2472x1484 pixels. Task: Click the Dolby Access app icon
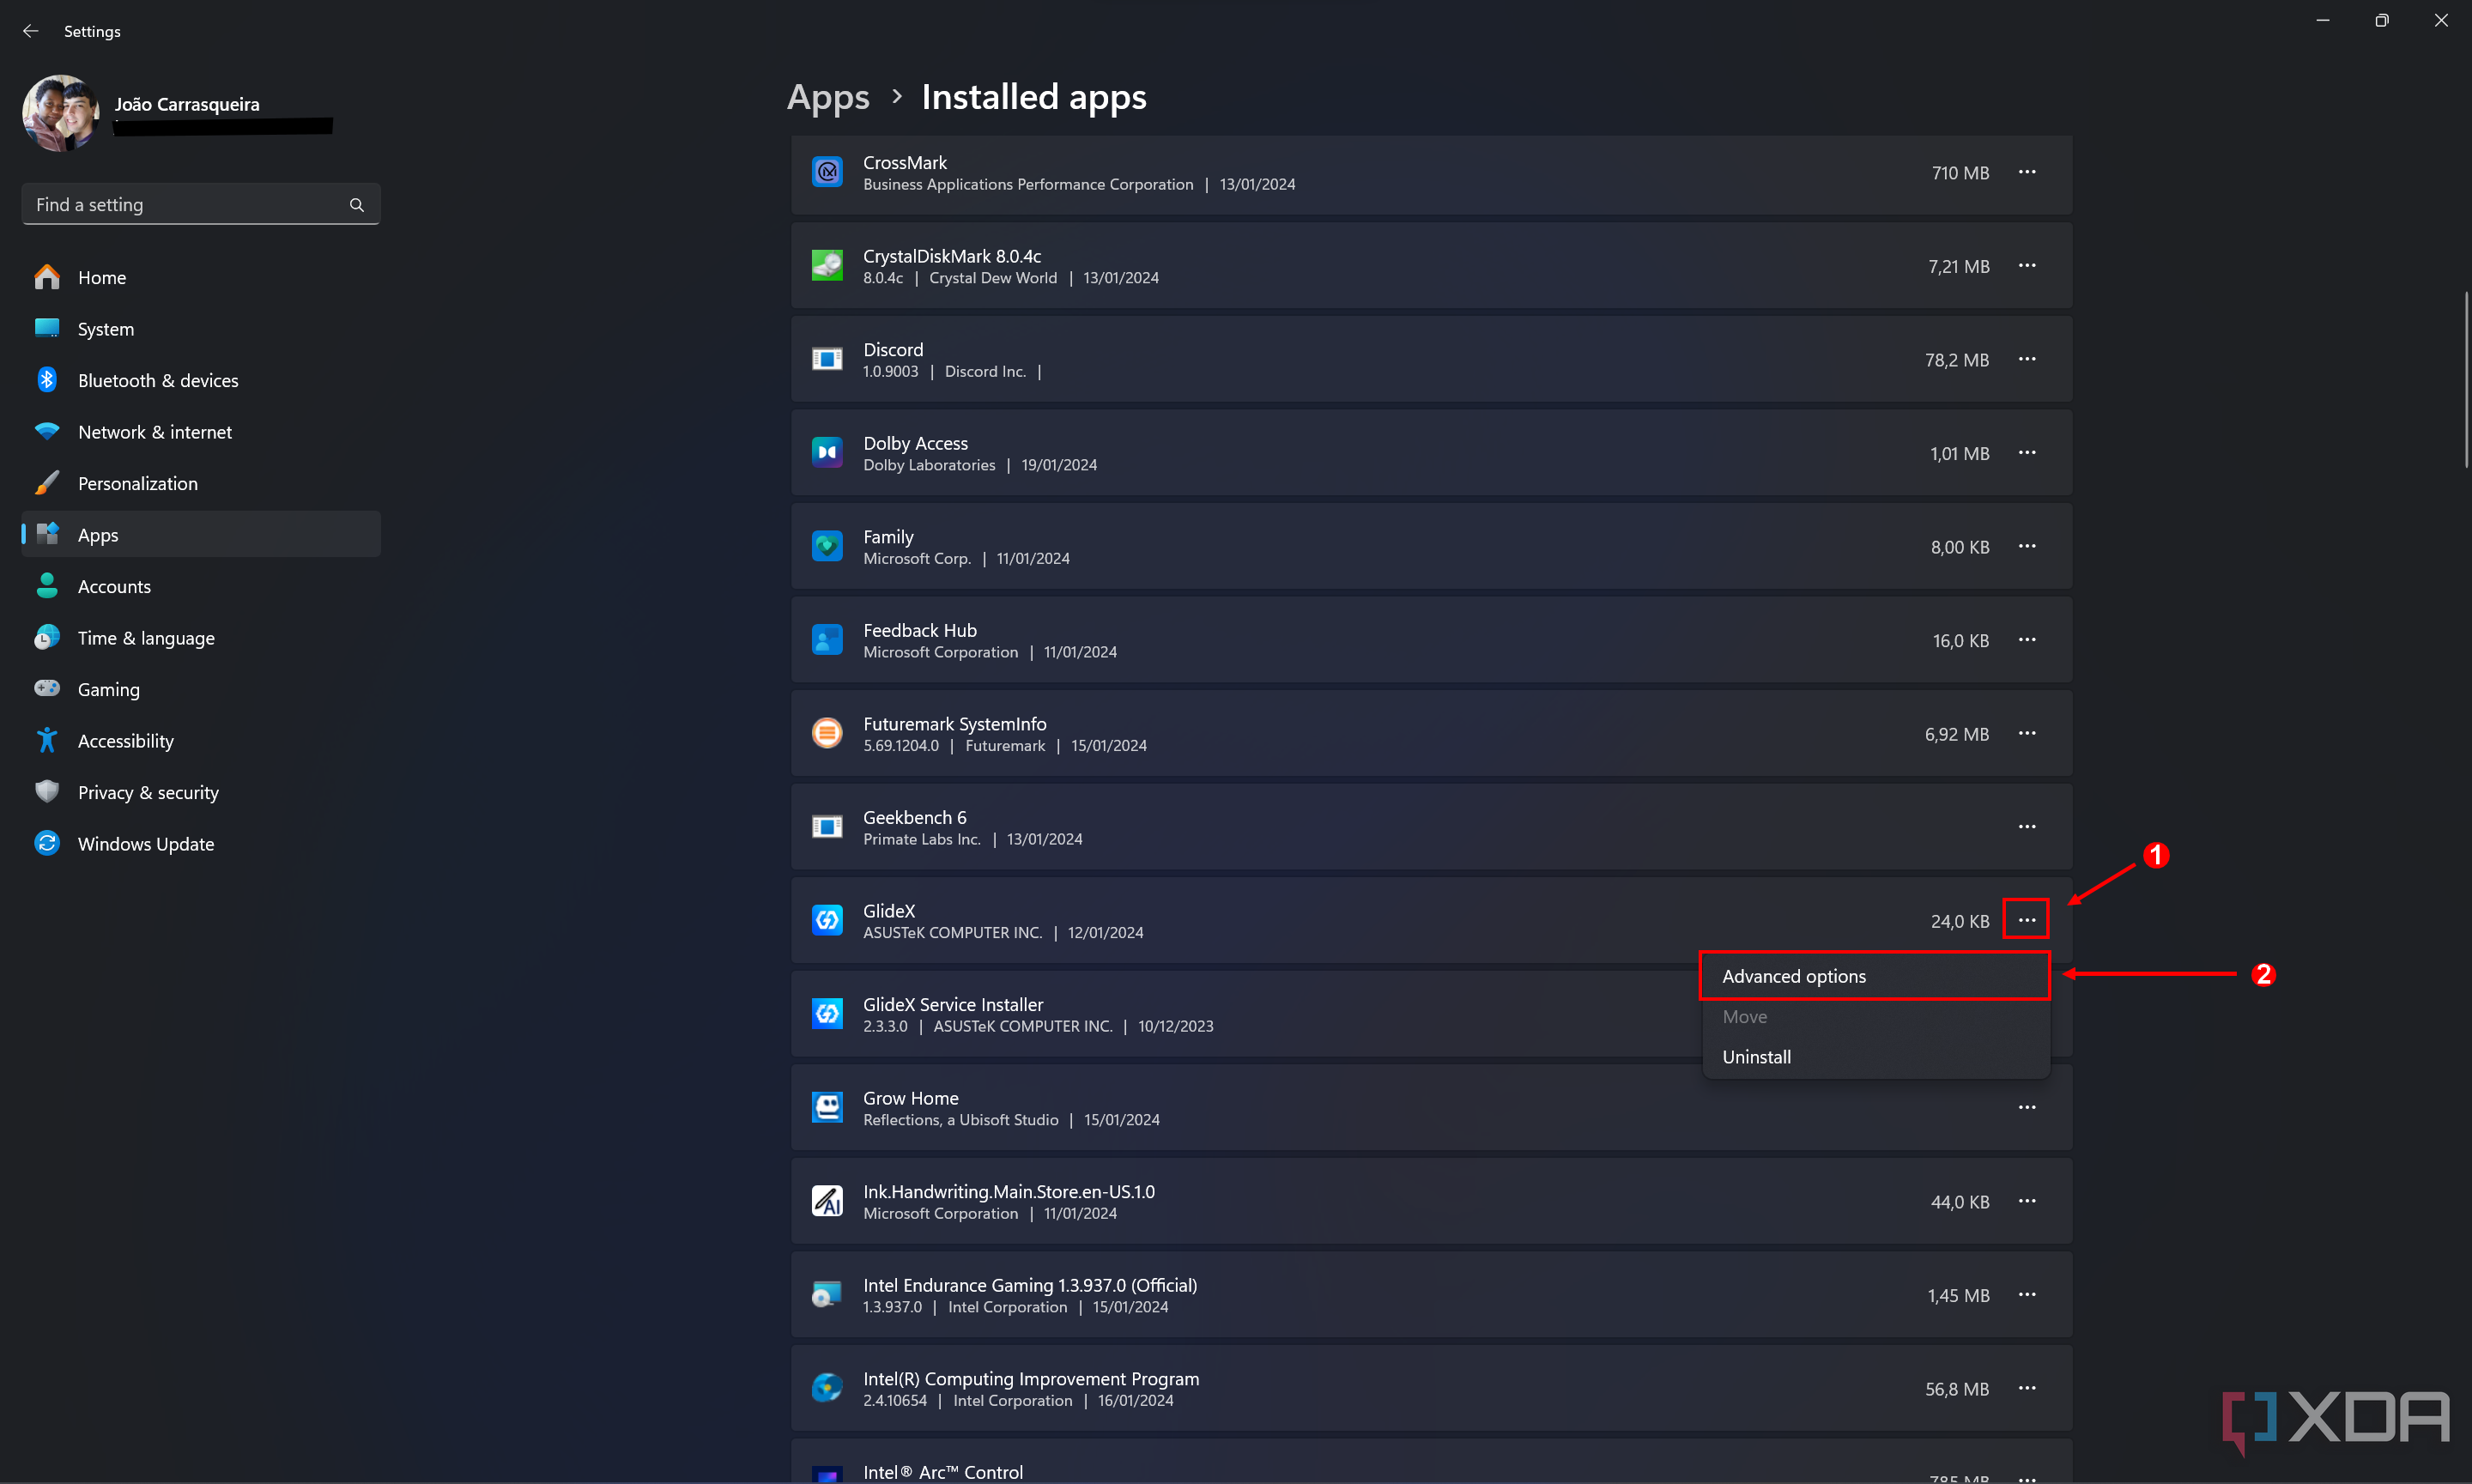(x=827, y=453)
